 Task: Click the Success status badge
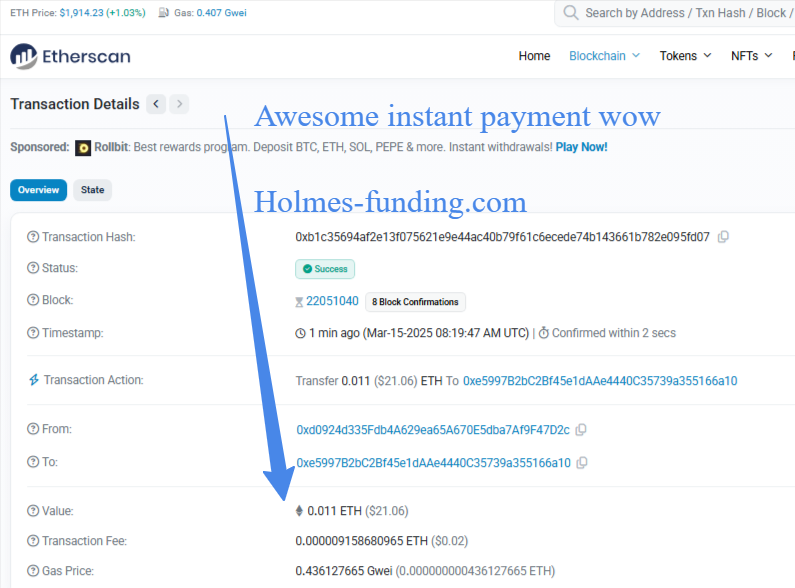pos(325,269)
